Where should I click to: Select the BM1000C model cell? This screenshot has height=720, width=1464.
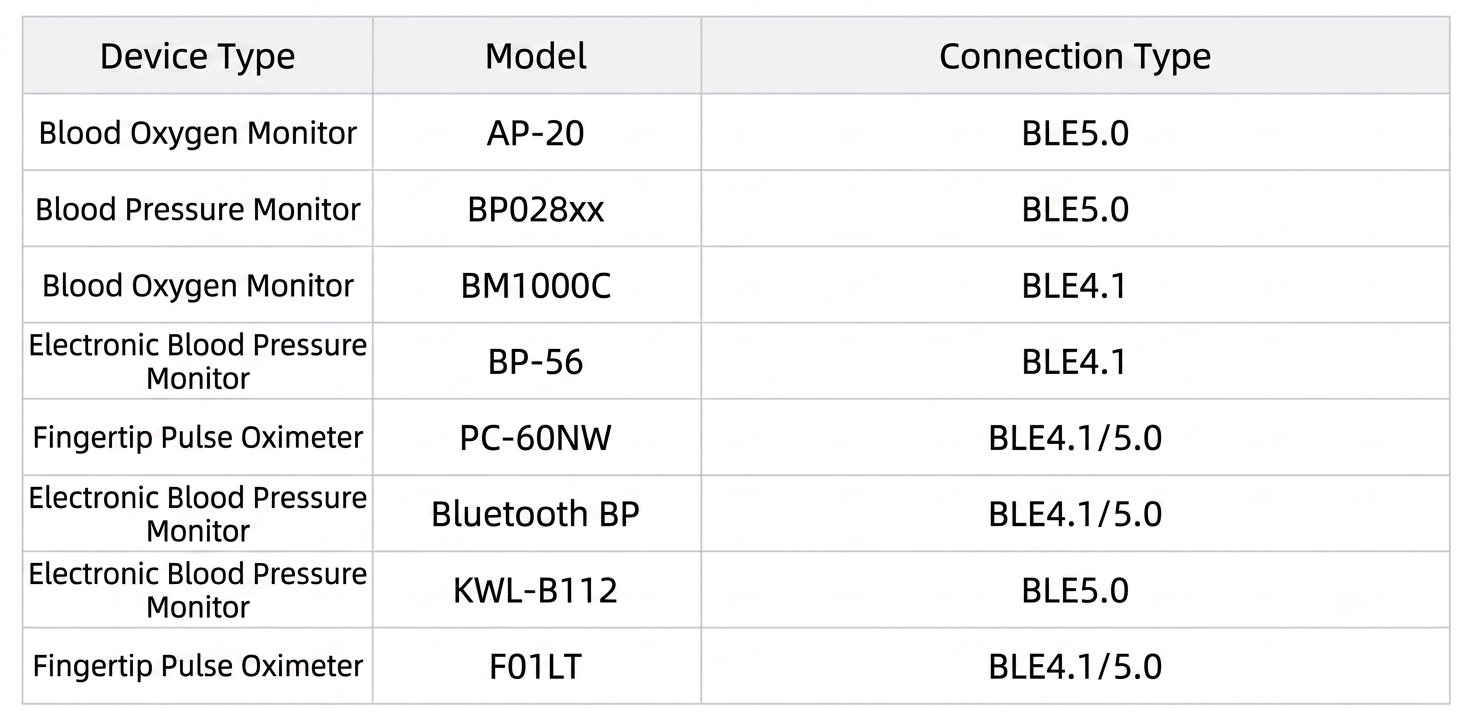point(537,285)
